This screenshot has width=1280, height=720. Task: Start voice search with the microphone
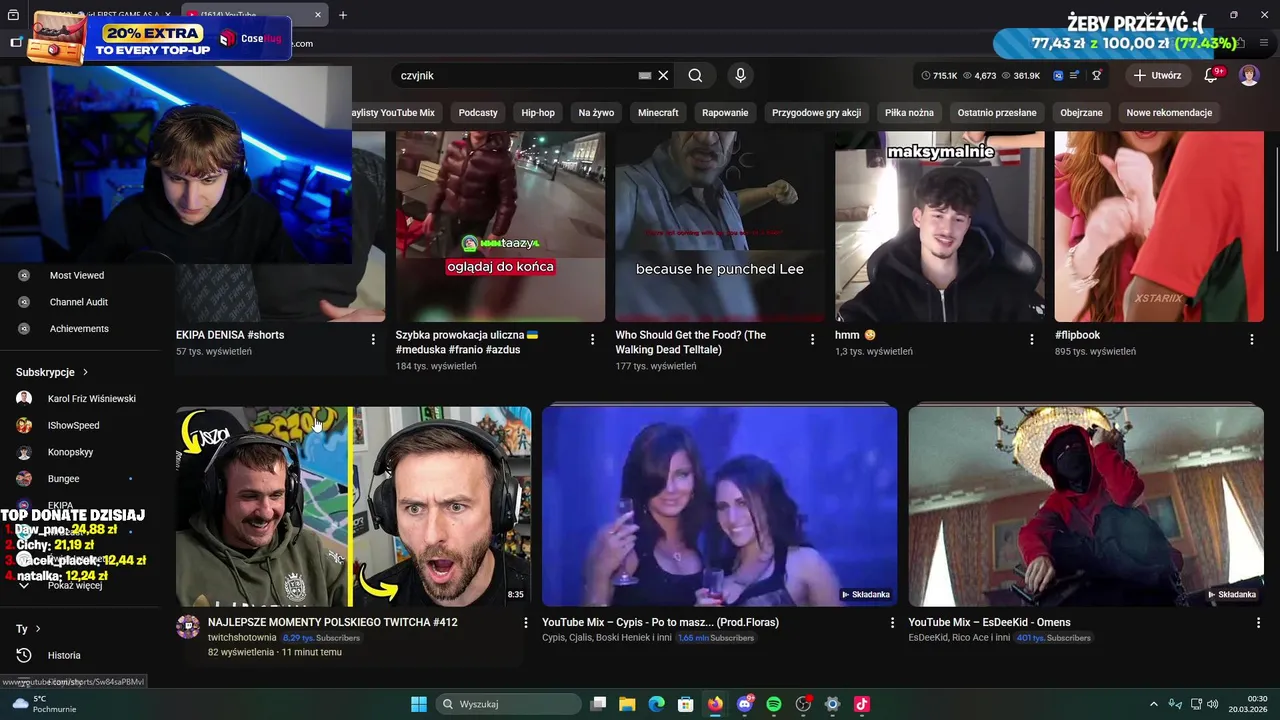click(740, 75)
